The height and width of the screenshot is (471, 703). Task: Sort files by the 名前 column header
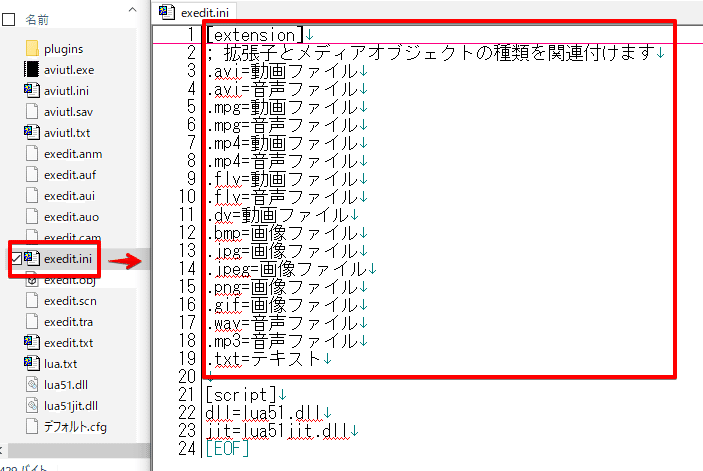pyautogui.click(x=37, y=20)
